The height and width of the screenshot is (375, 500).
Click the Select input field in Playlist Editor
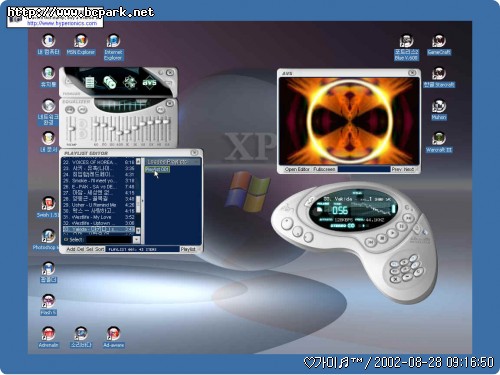pos(108,239)
